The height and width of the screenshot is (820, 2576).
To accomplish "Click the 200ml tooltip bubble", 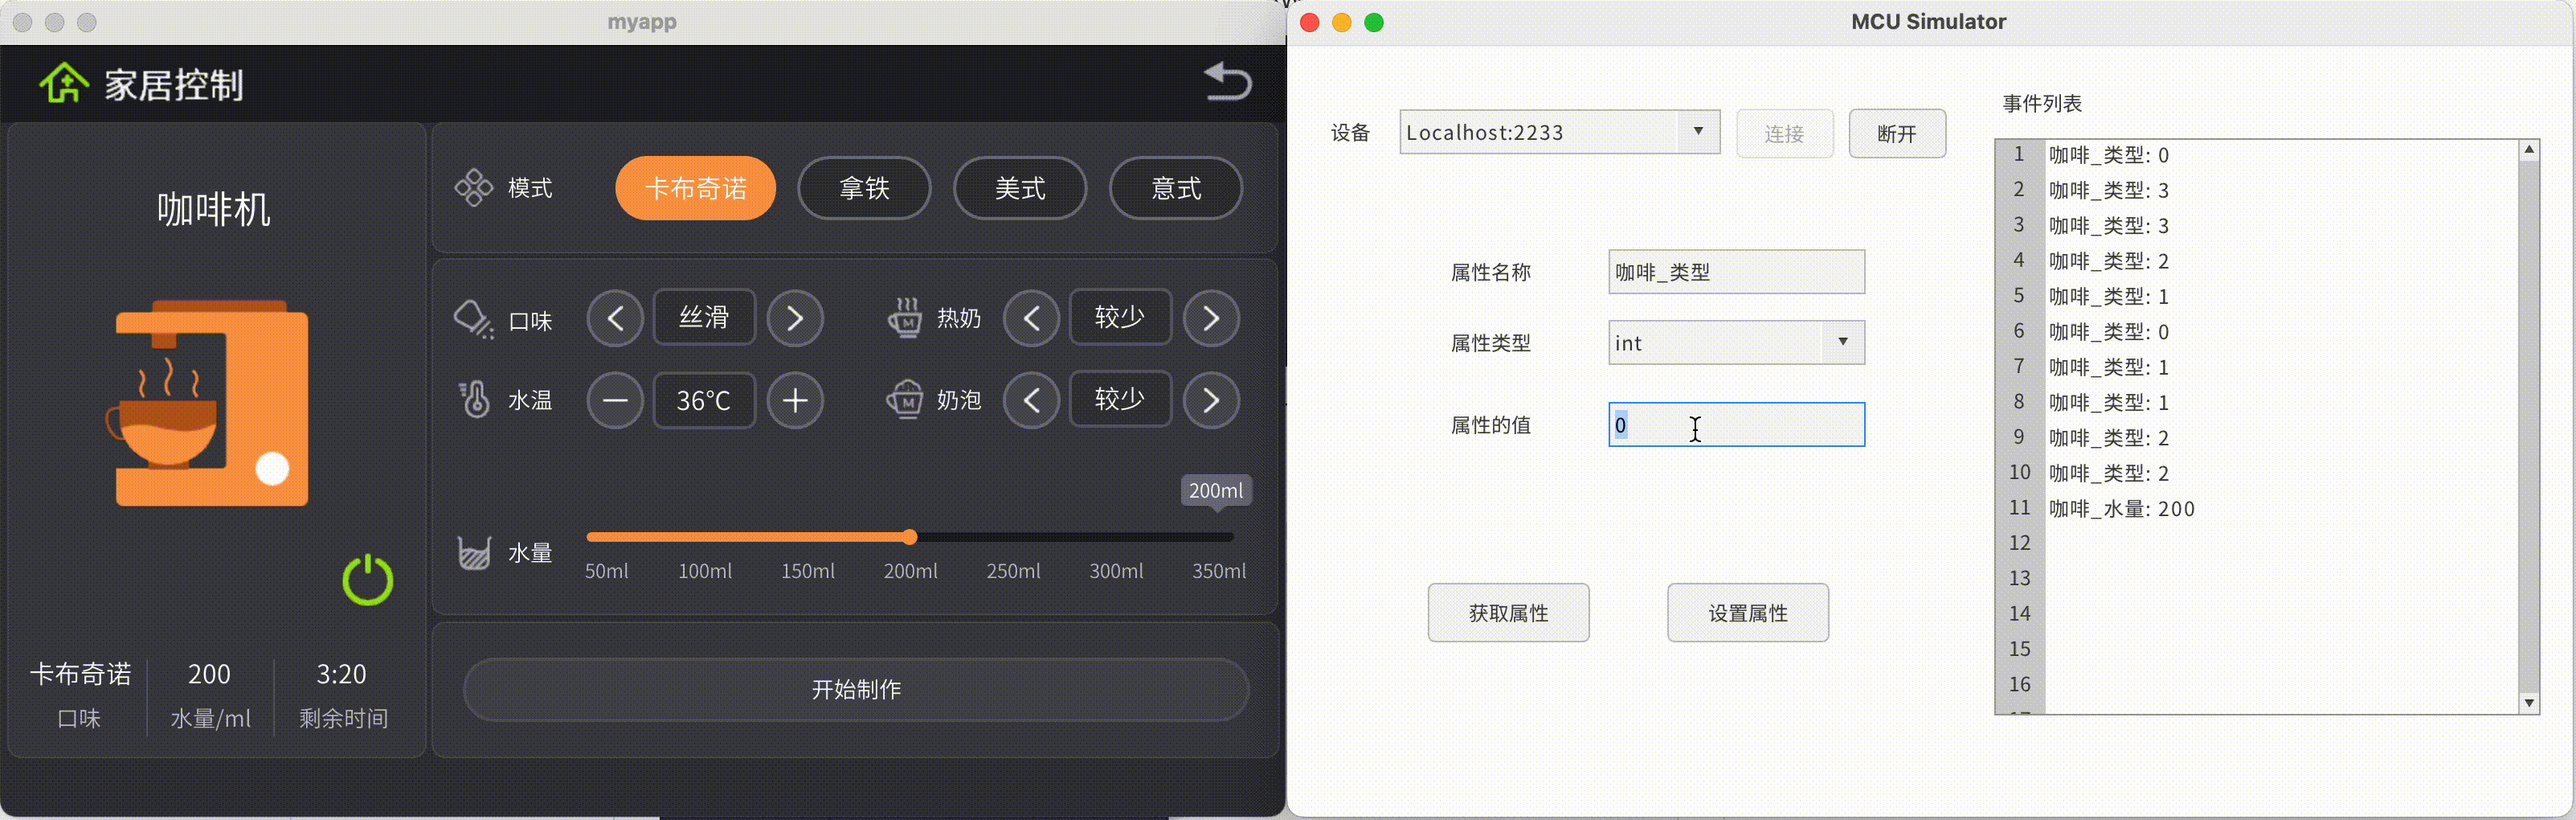I will point(1216,491).
